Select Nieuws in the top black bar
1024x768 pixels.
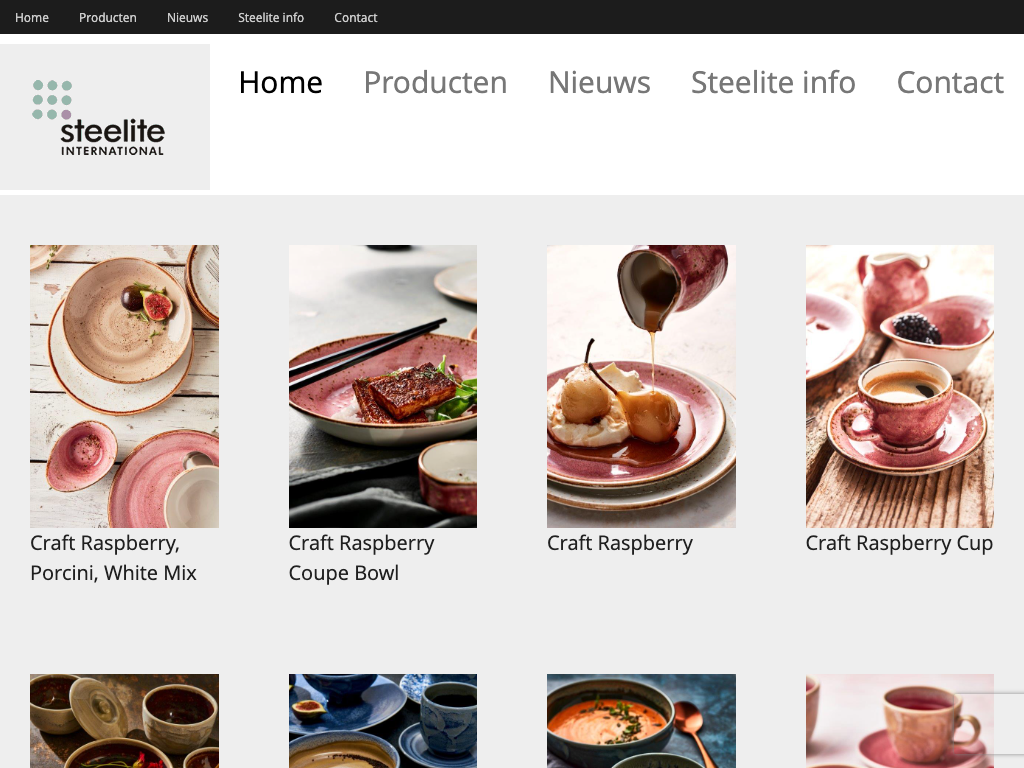pyautogui.click(x=187, y=17)
